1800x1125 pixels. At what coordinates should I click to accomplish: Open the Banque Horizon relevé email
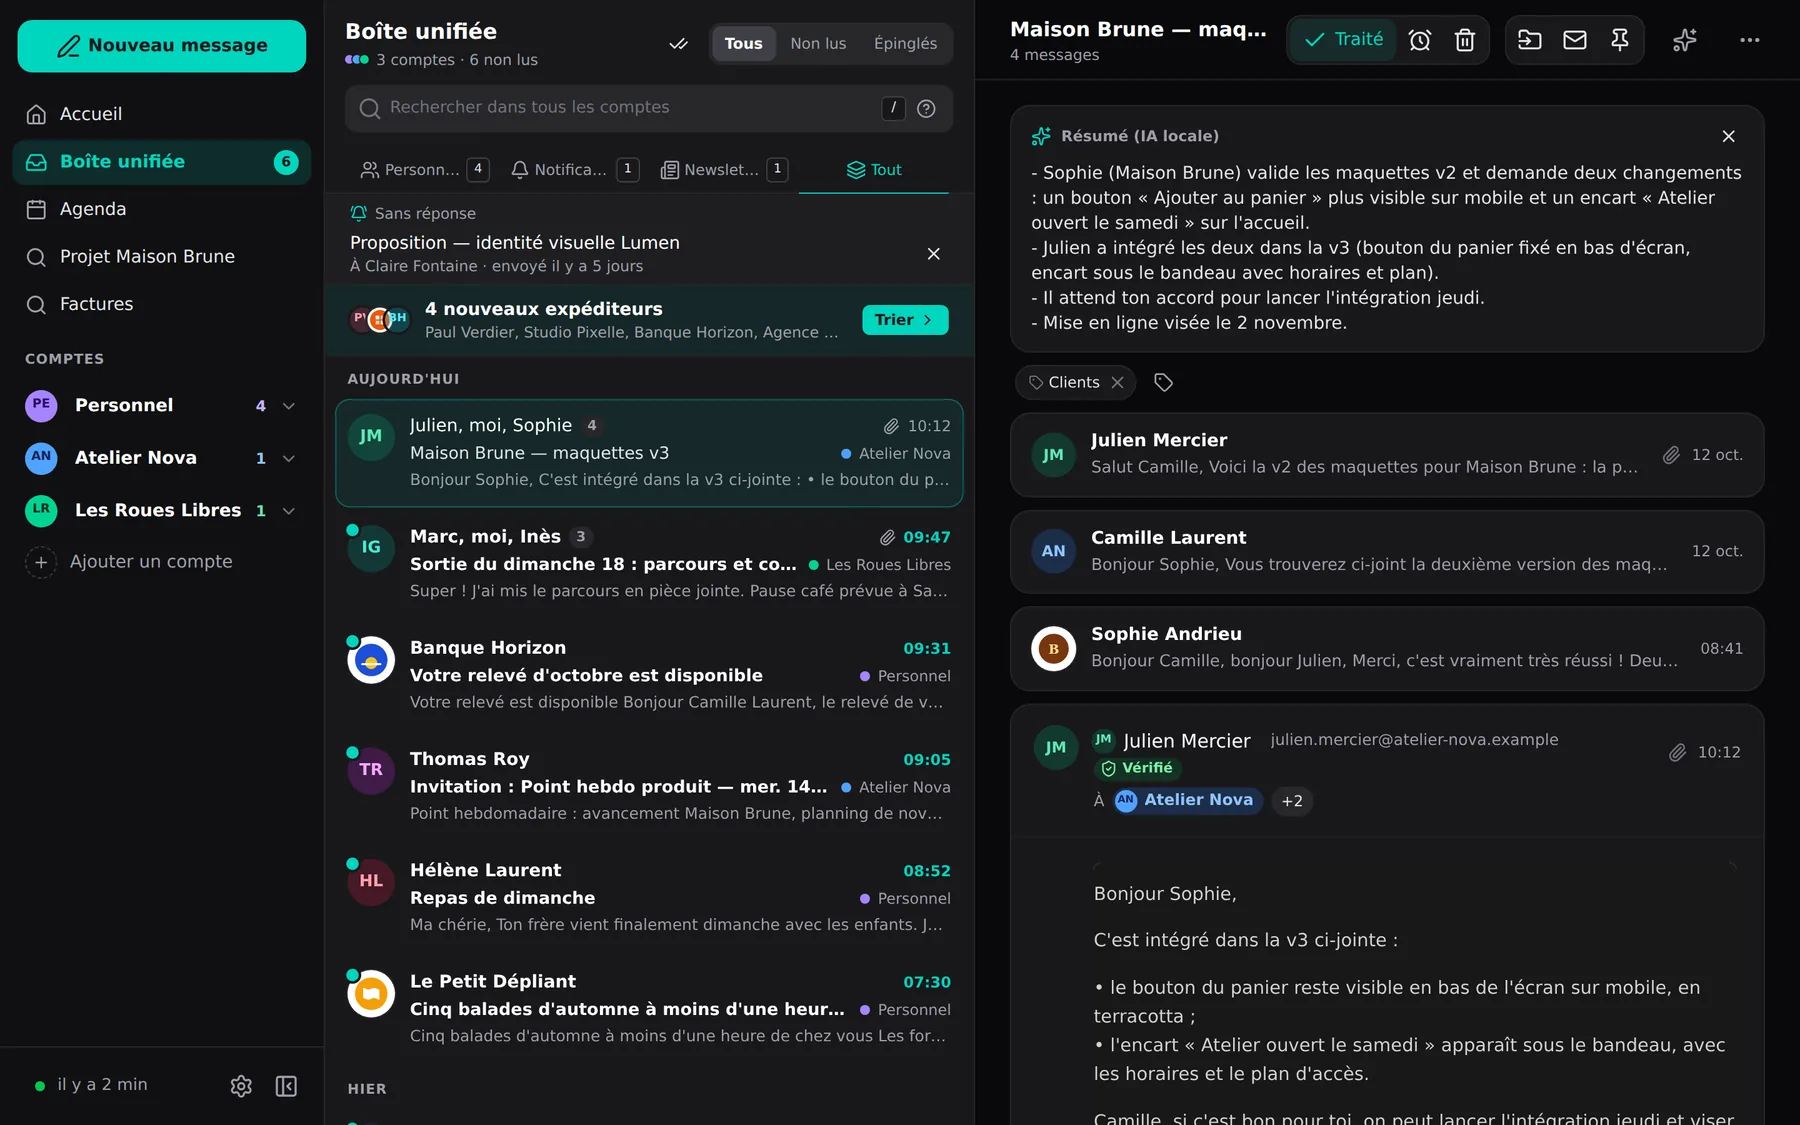tap(649, 675)
